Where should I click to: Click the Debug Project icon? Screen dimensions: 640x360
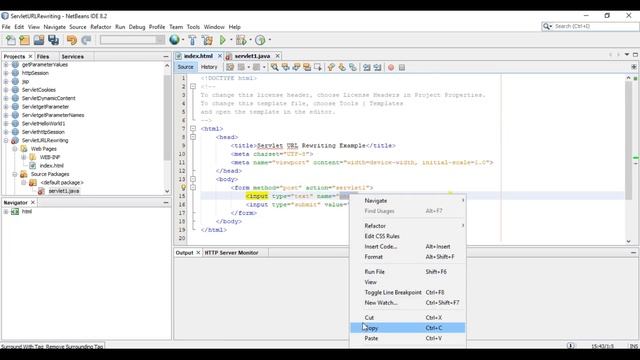pyautogui.click(x=241, y=40)
